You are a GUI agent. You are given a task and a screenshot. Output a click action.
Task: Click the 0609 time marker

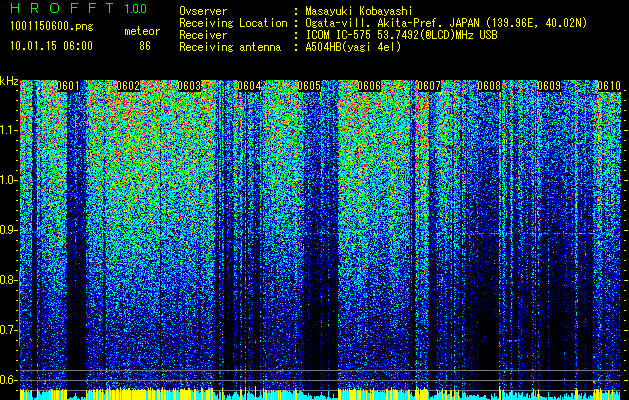[549, 86]
